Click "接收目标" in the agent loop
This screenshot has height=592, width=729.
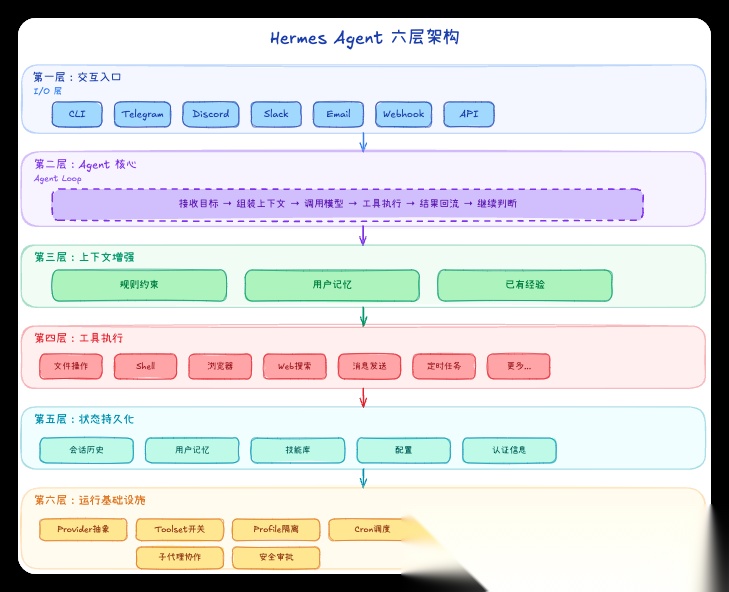coord(199,203)
